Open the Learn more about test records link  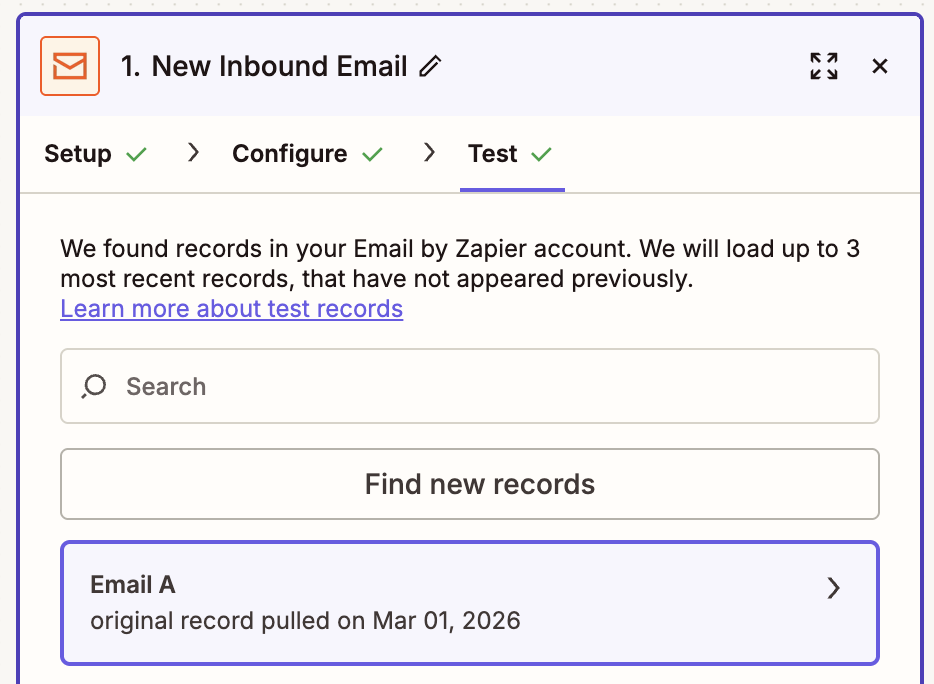point(231,309)
